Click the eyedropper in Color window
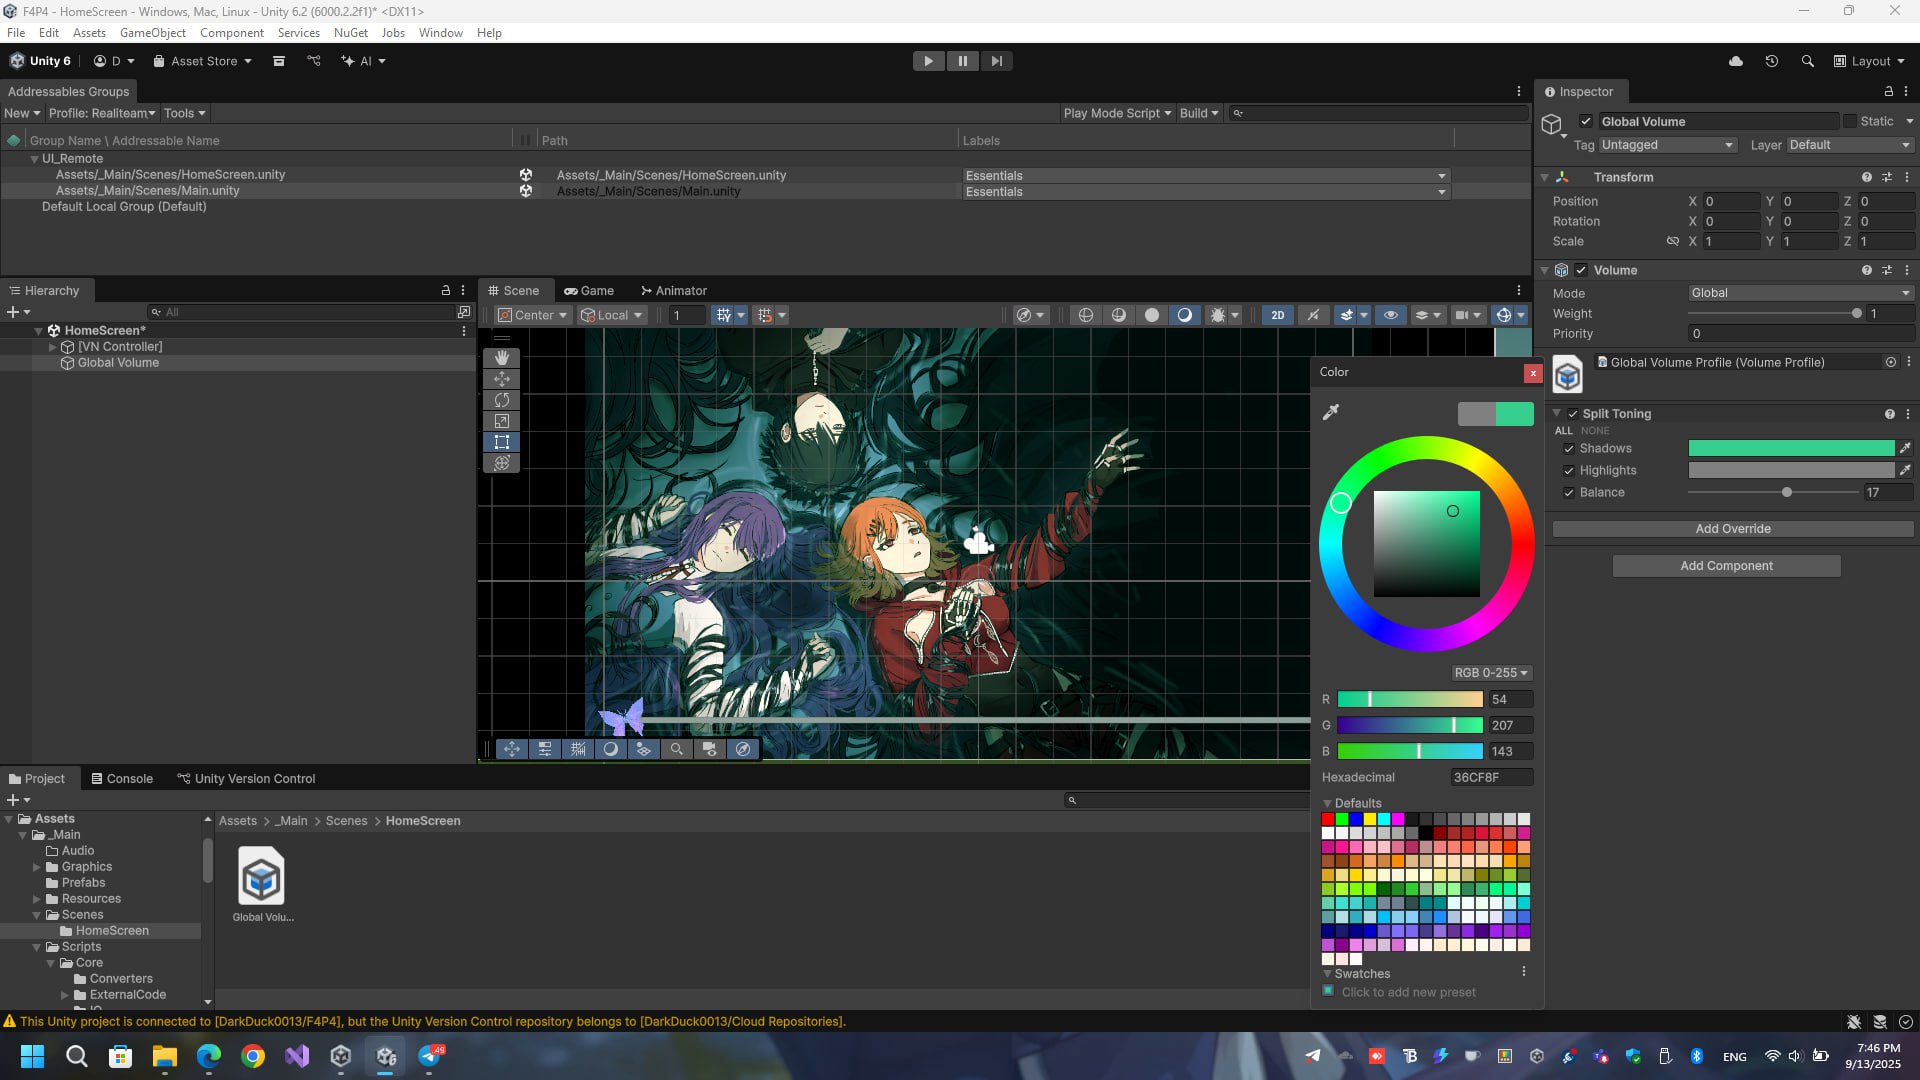The image size is (1920, 1080). [x=1331, y=412]
